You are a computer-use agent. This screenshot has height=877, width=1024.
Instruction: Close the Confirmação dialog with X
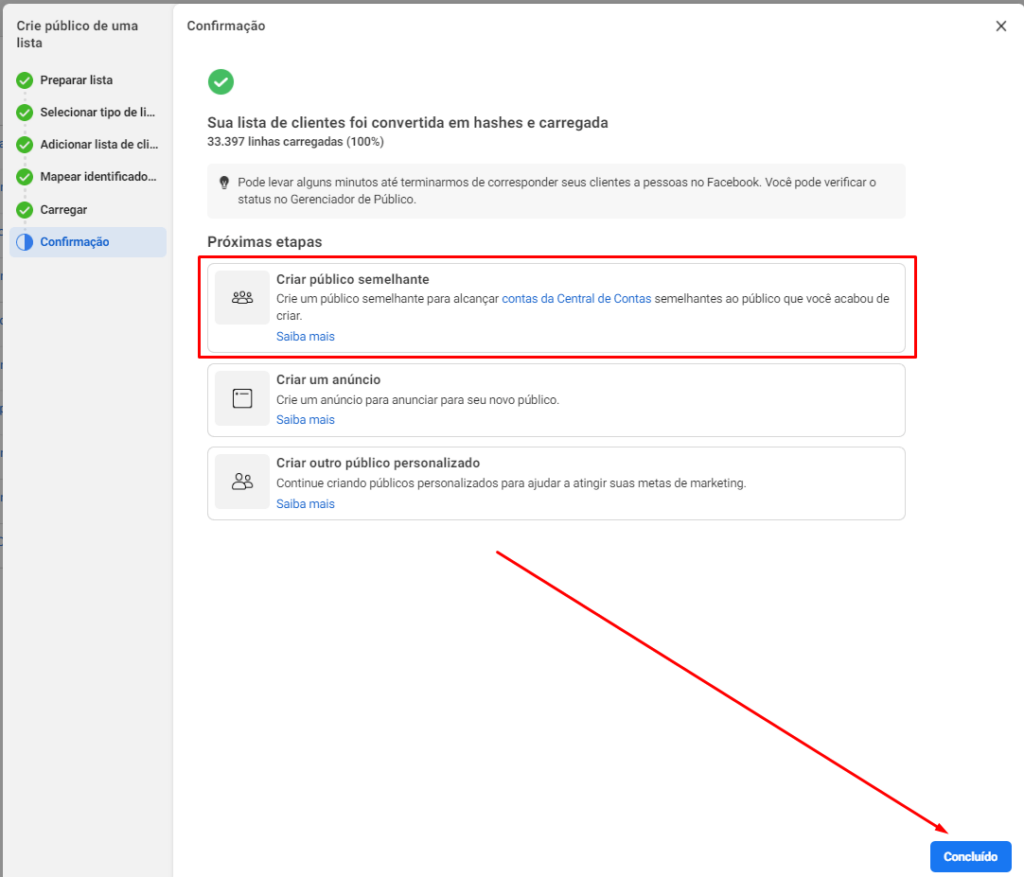tap(1000, 26)
